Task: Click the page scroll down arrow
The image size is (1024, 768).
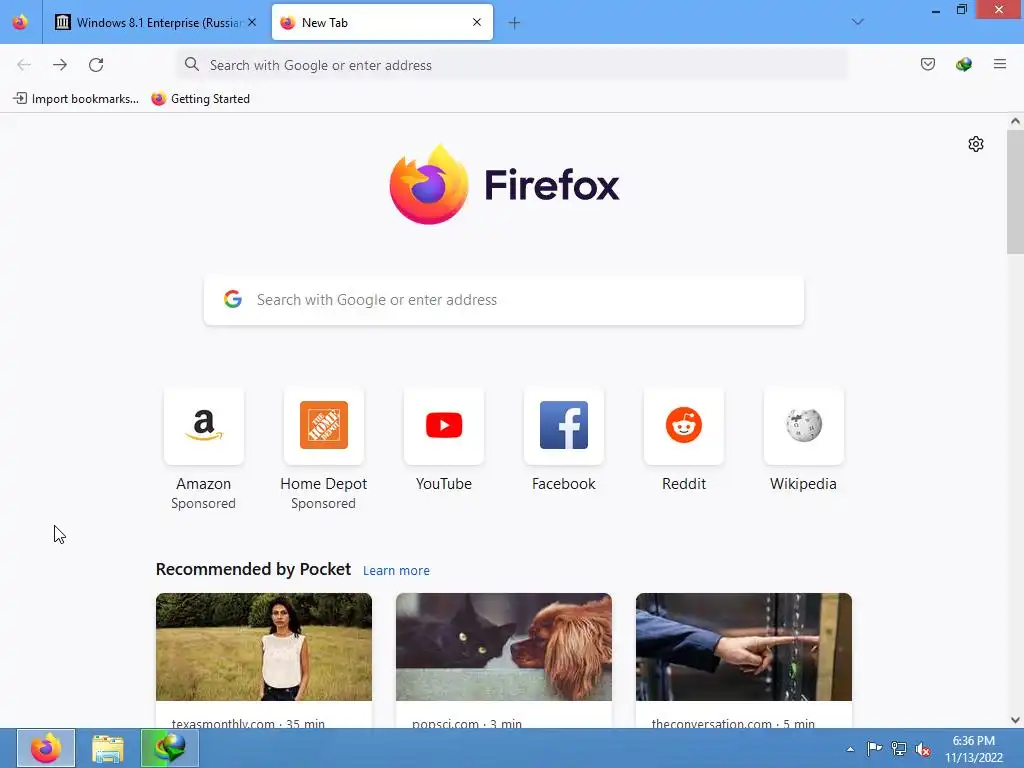Action: (x=1015, y=720)
